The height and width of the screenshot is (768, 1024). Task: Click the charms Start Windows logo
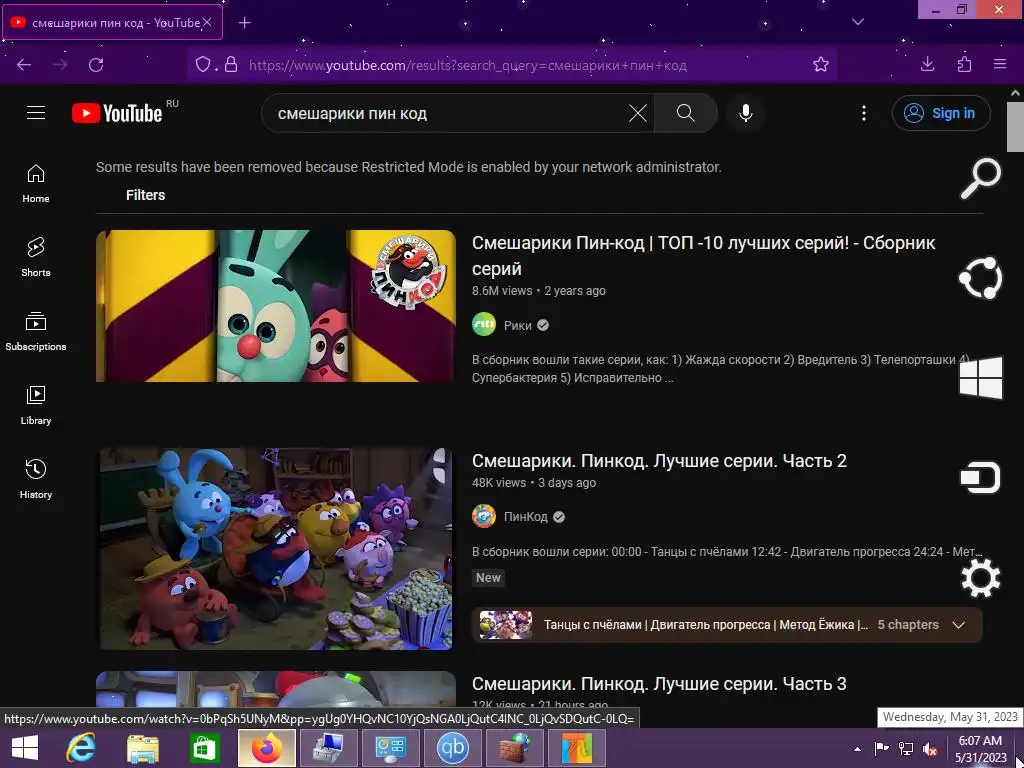click(x=980, y=377)
